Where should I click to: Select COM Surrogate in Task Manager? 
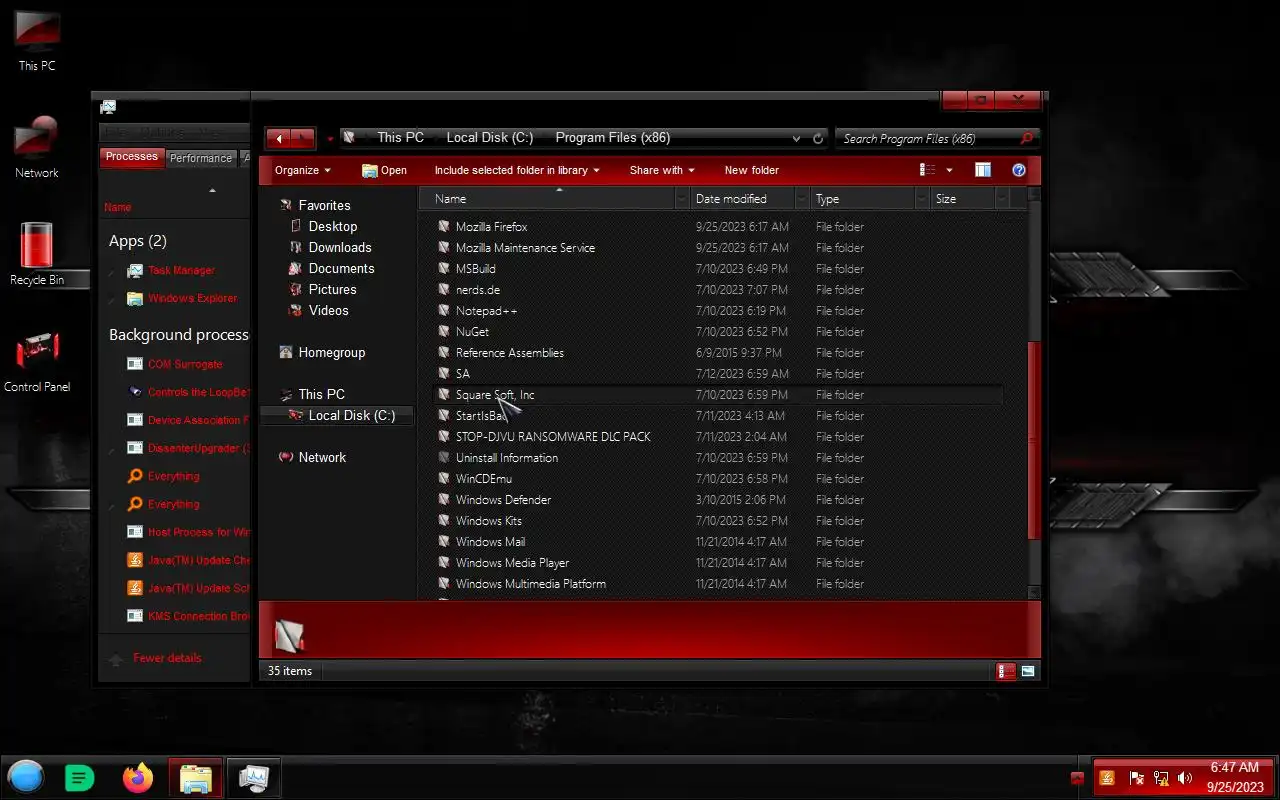(x=185, y=364)
